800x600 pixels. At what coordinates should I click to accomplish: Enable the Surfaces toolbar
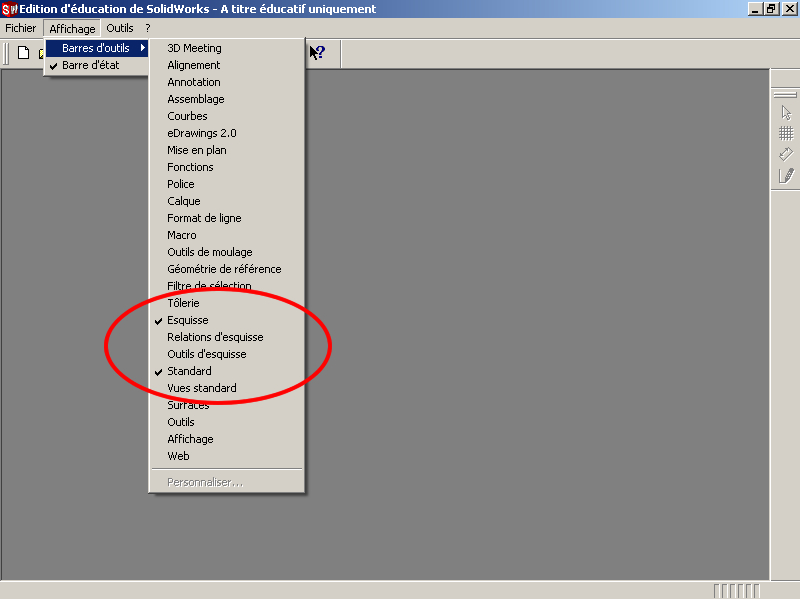click(x=227, y=406)
